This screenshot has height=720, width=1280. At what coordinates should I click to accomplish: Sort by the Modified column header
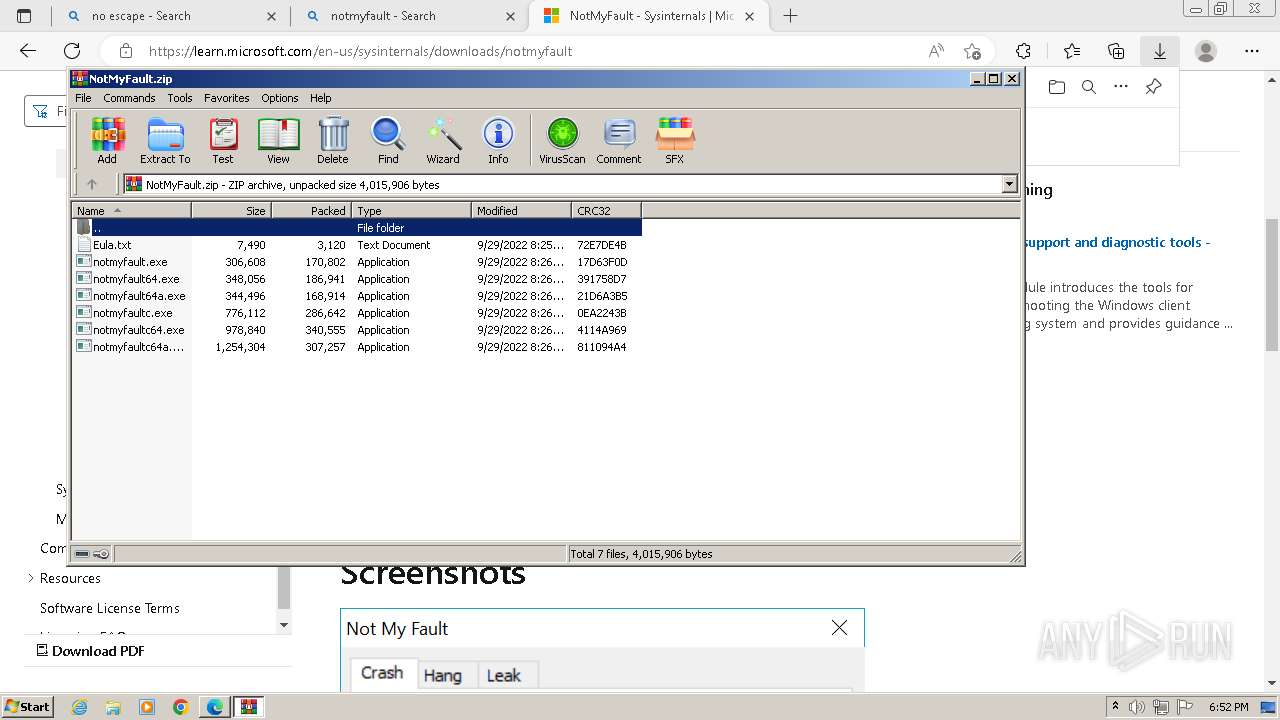tap(521, 210)
